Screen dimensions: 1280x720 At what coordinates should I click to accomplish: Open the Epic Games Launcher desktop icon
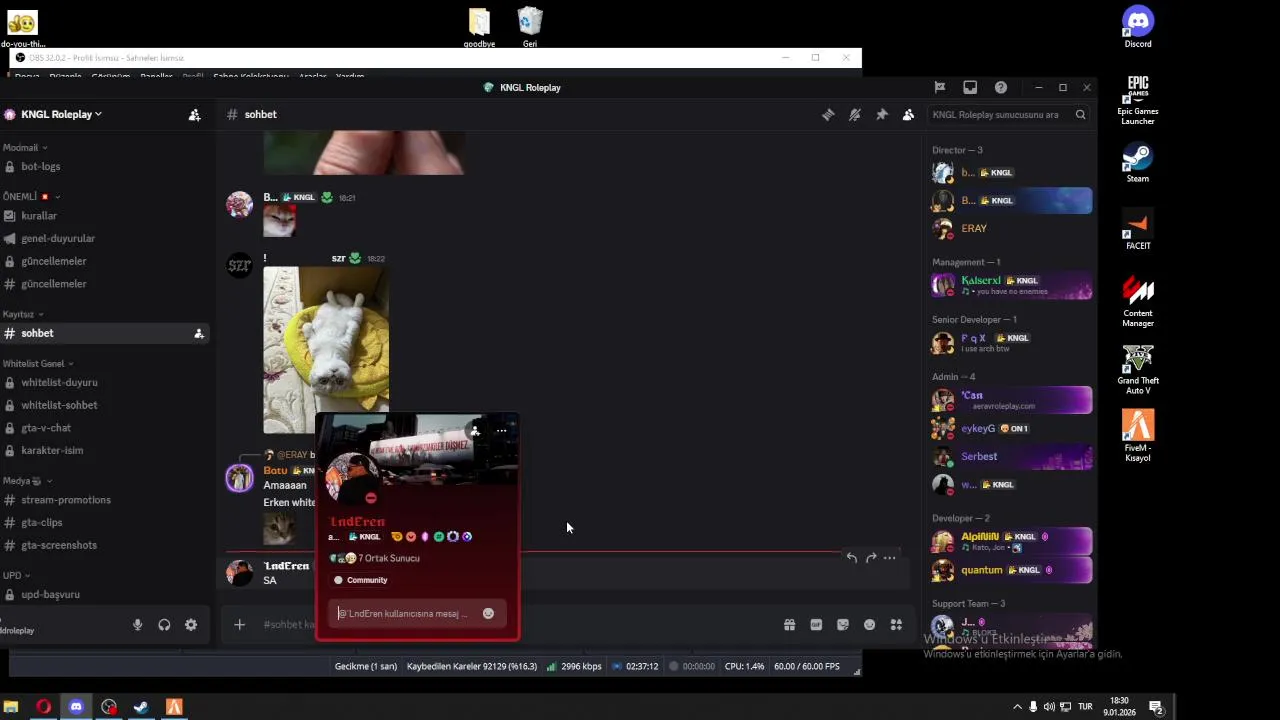pyautogui.click(x=1138, y=100)
